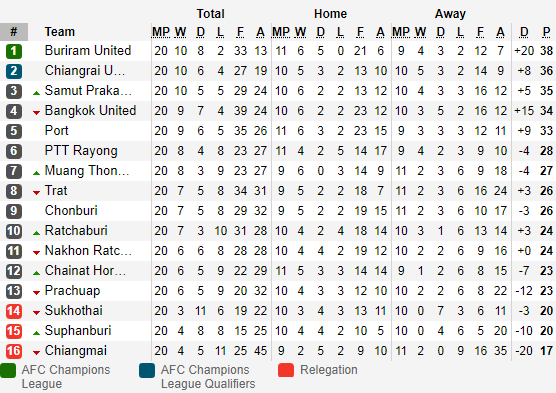Click the red down arrow beside Trat
This screenshot has width=556, height=393.
click(x=36, y=193)
